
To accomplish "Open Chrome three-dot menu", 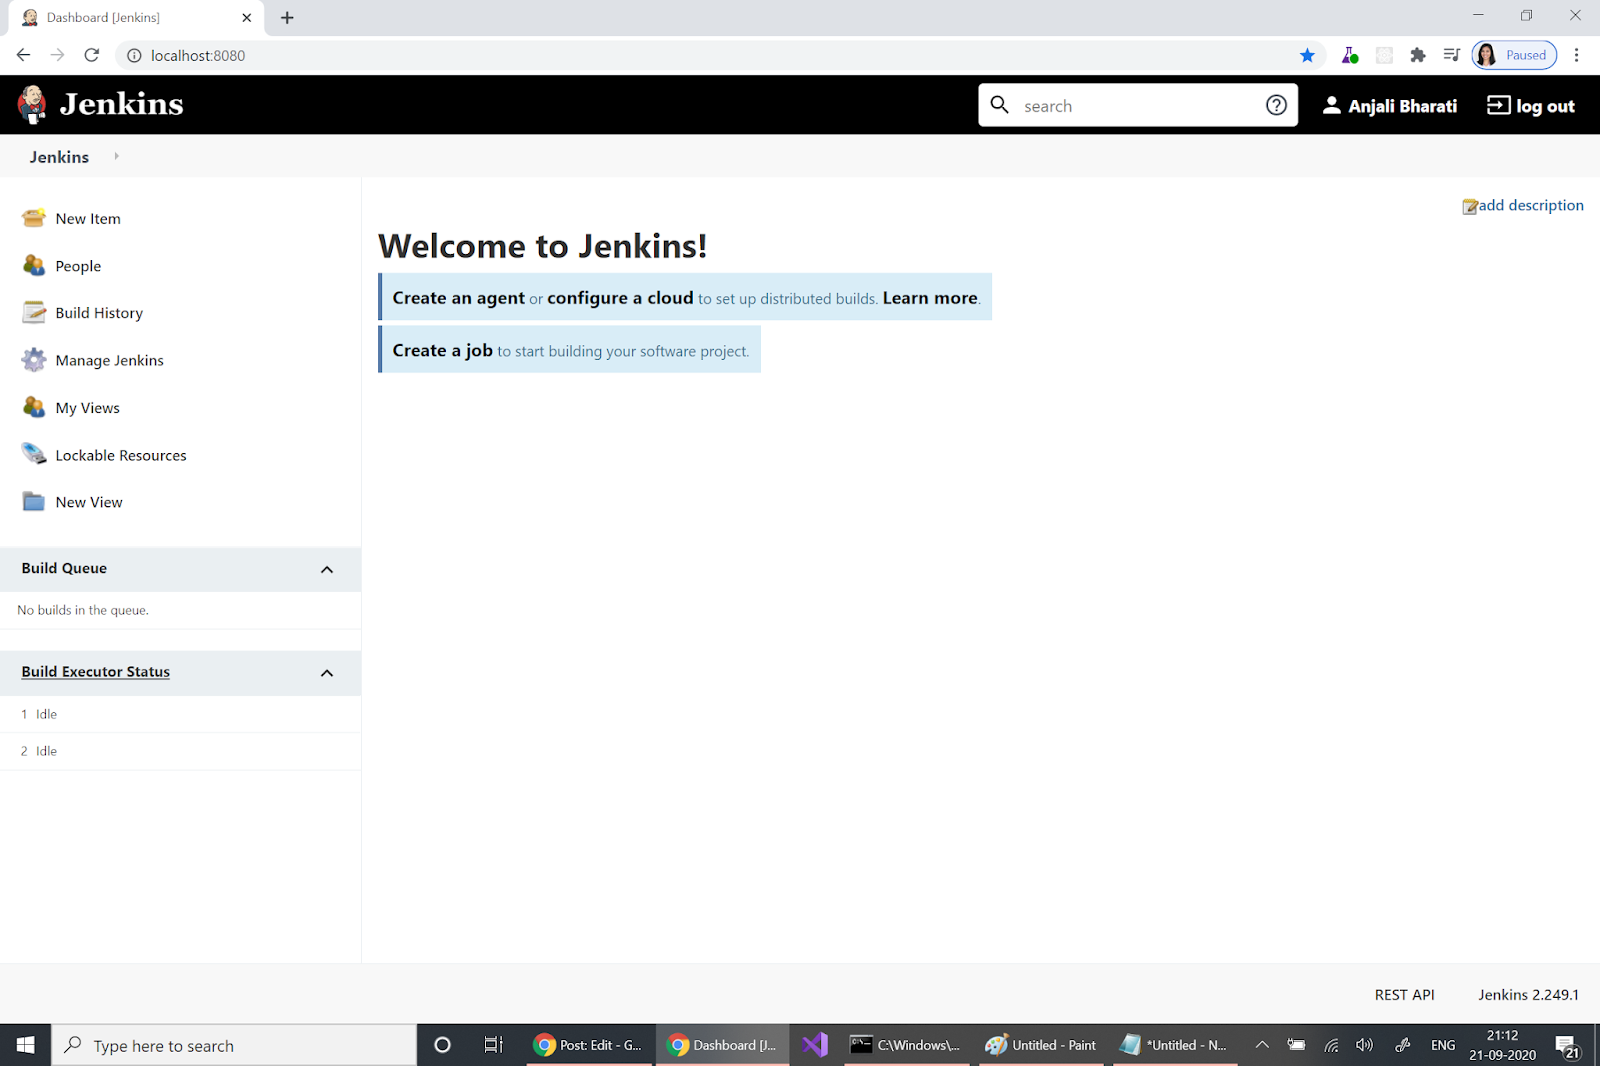I will click(x=1576, y=55).
